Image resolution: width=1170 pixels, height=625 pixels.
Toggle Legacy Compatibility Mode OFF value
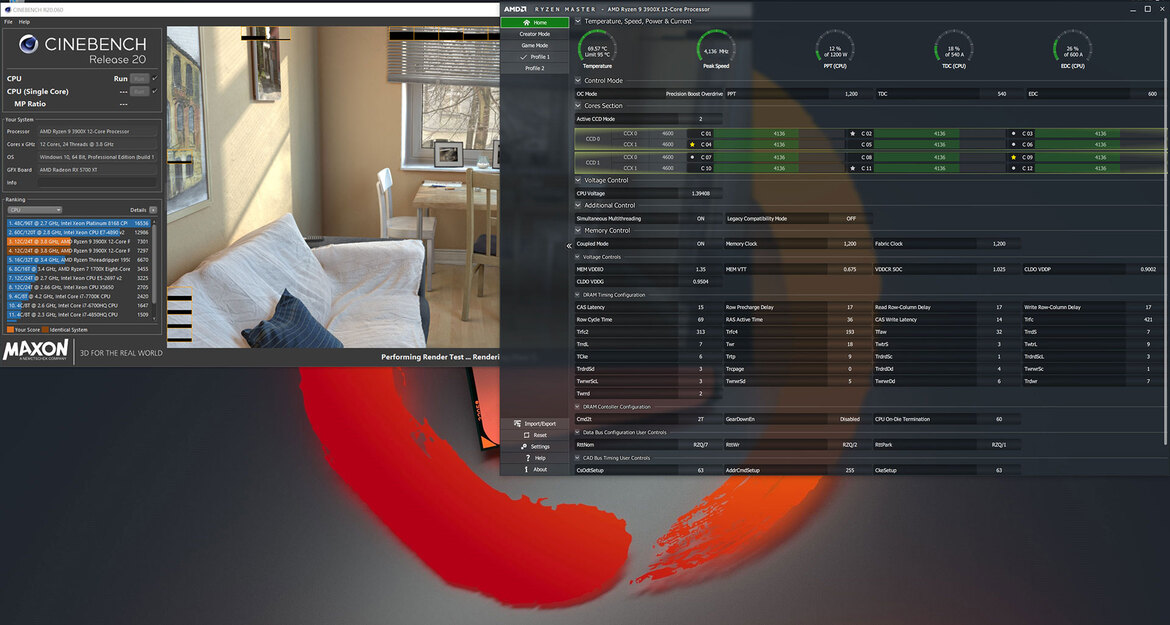coord(851,219)
